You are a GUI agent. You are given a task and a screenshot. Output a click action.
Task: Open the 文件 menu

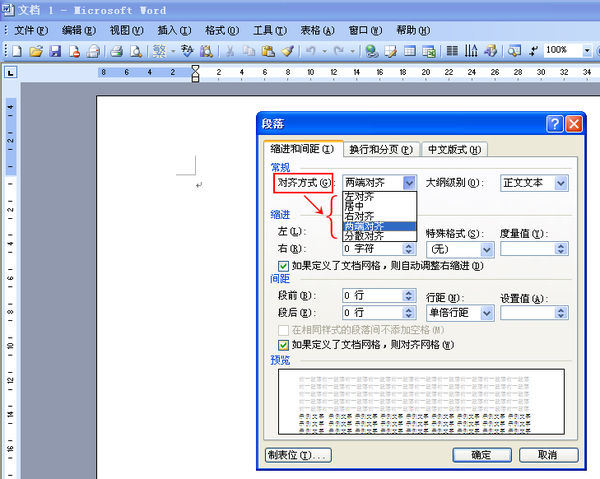[x=31, y=30]
